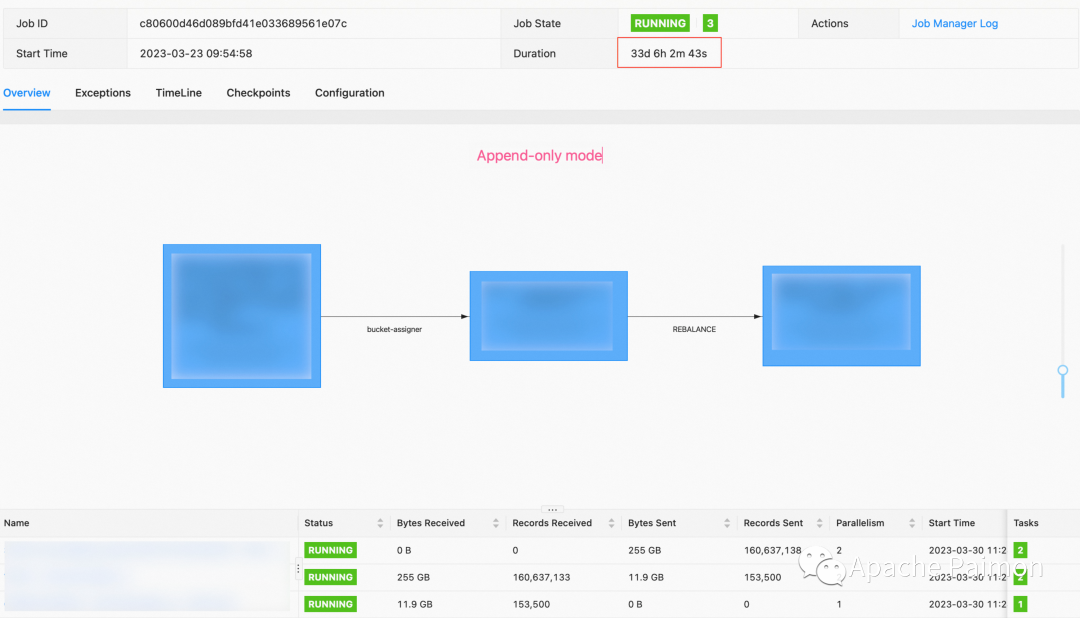Click the 11.9 GB bytes sent cell

[646, 577]
